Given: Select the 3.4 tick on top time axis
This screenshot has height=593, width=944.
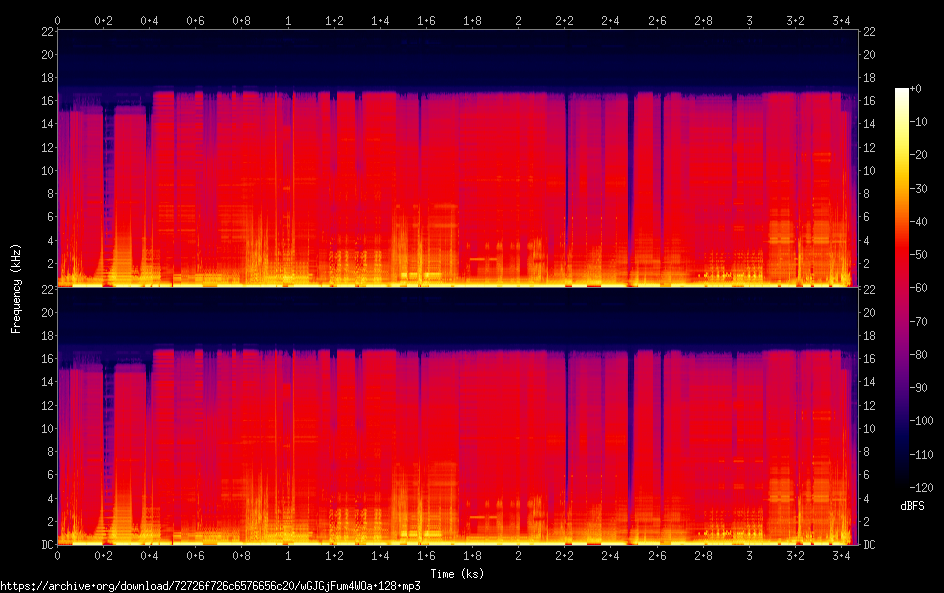Looking at the screenshot, I should coord(841,20).
